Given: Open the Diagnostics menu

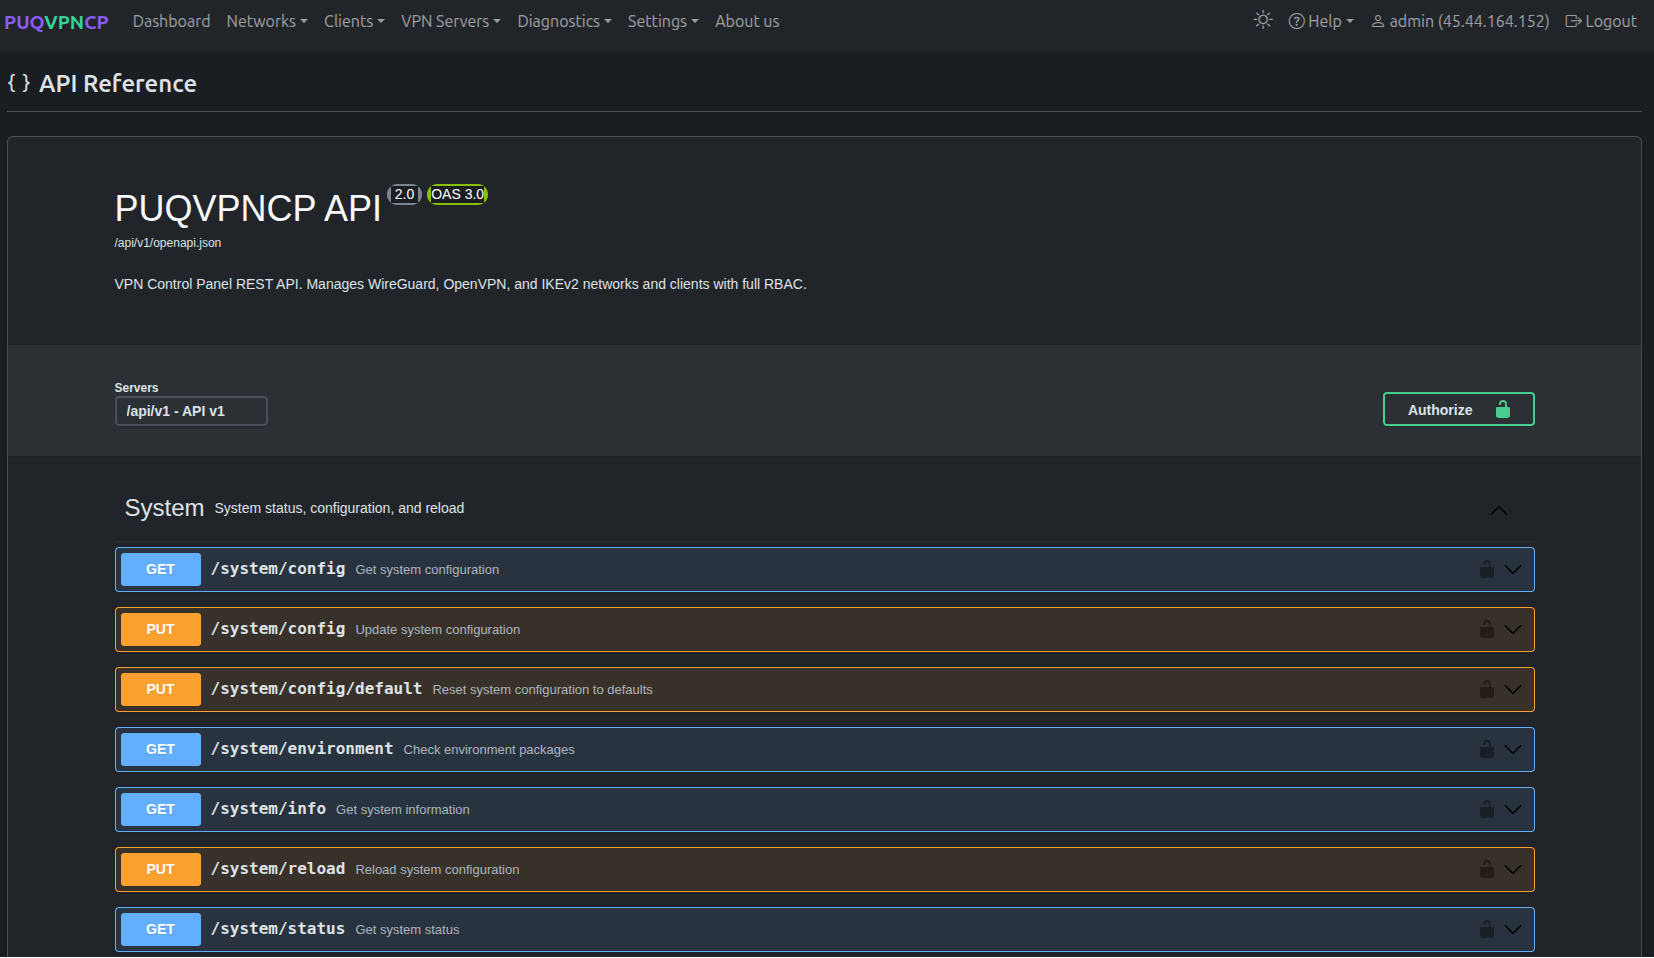Looking at the screenshot, I should point(564,21).
